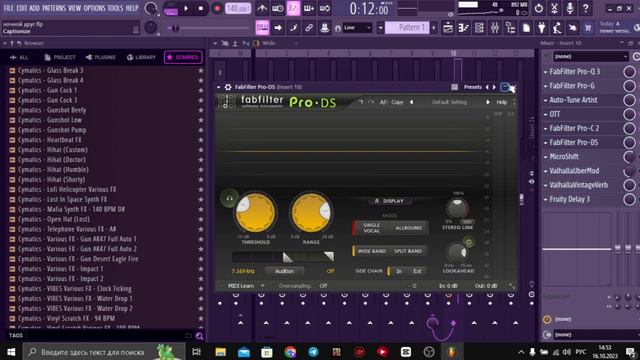Toggle the countdown before recording icon
The image size is (640, 360).
coord(293,8)
